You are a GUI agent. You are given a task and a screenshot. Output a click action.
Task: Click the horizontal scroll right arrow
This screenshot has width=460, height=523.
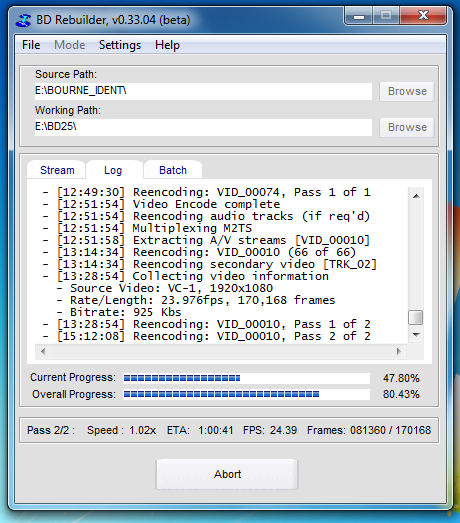click(x=399, y=351)
